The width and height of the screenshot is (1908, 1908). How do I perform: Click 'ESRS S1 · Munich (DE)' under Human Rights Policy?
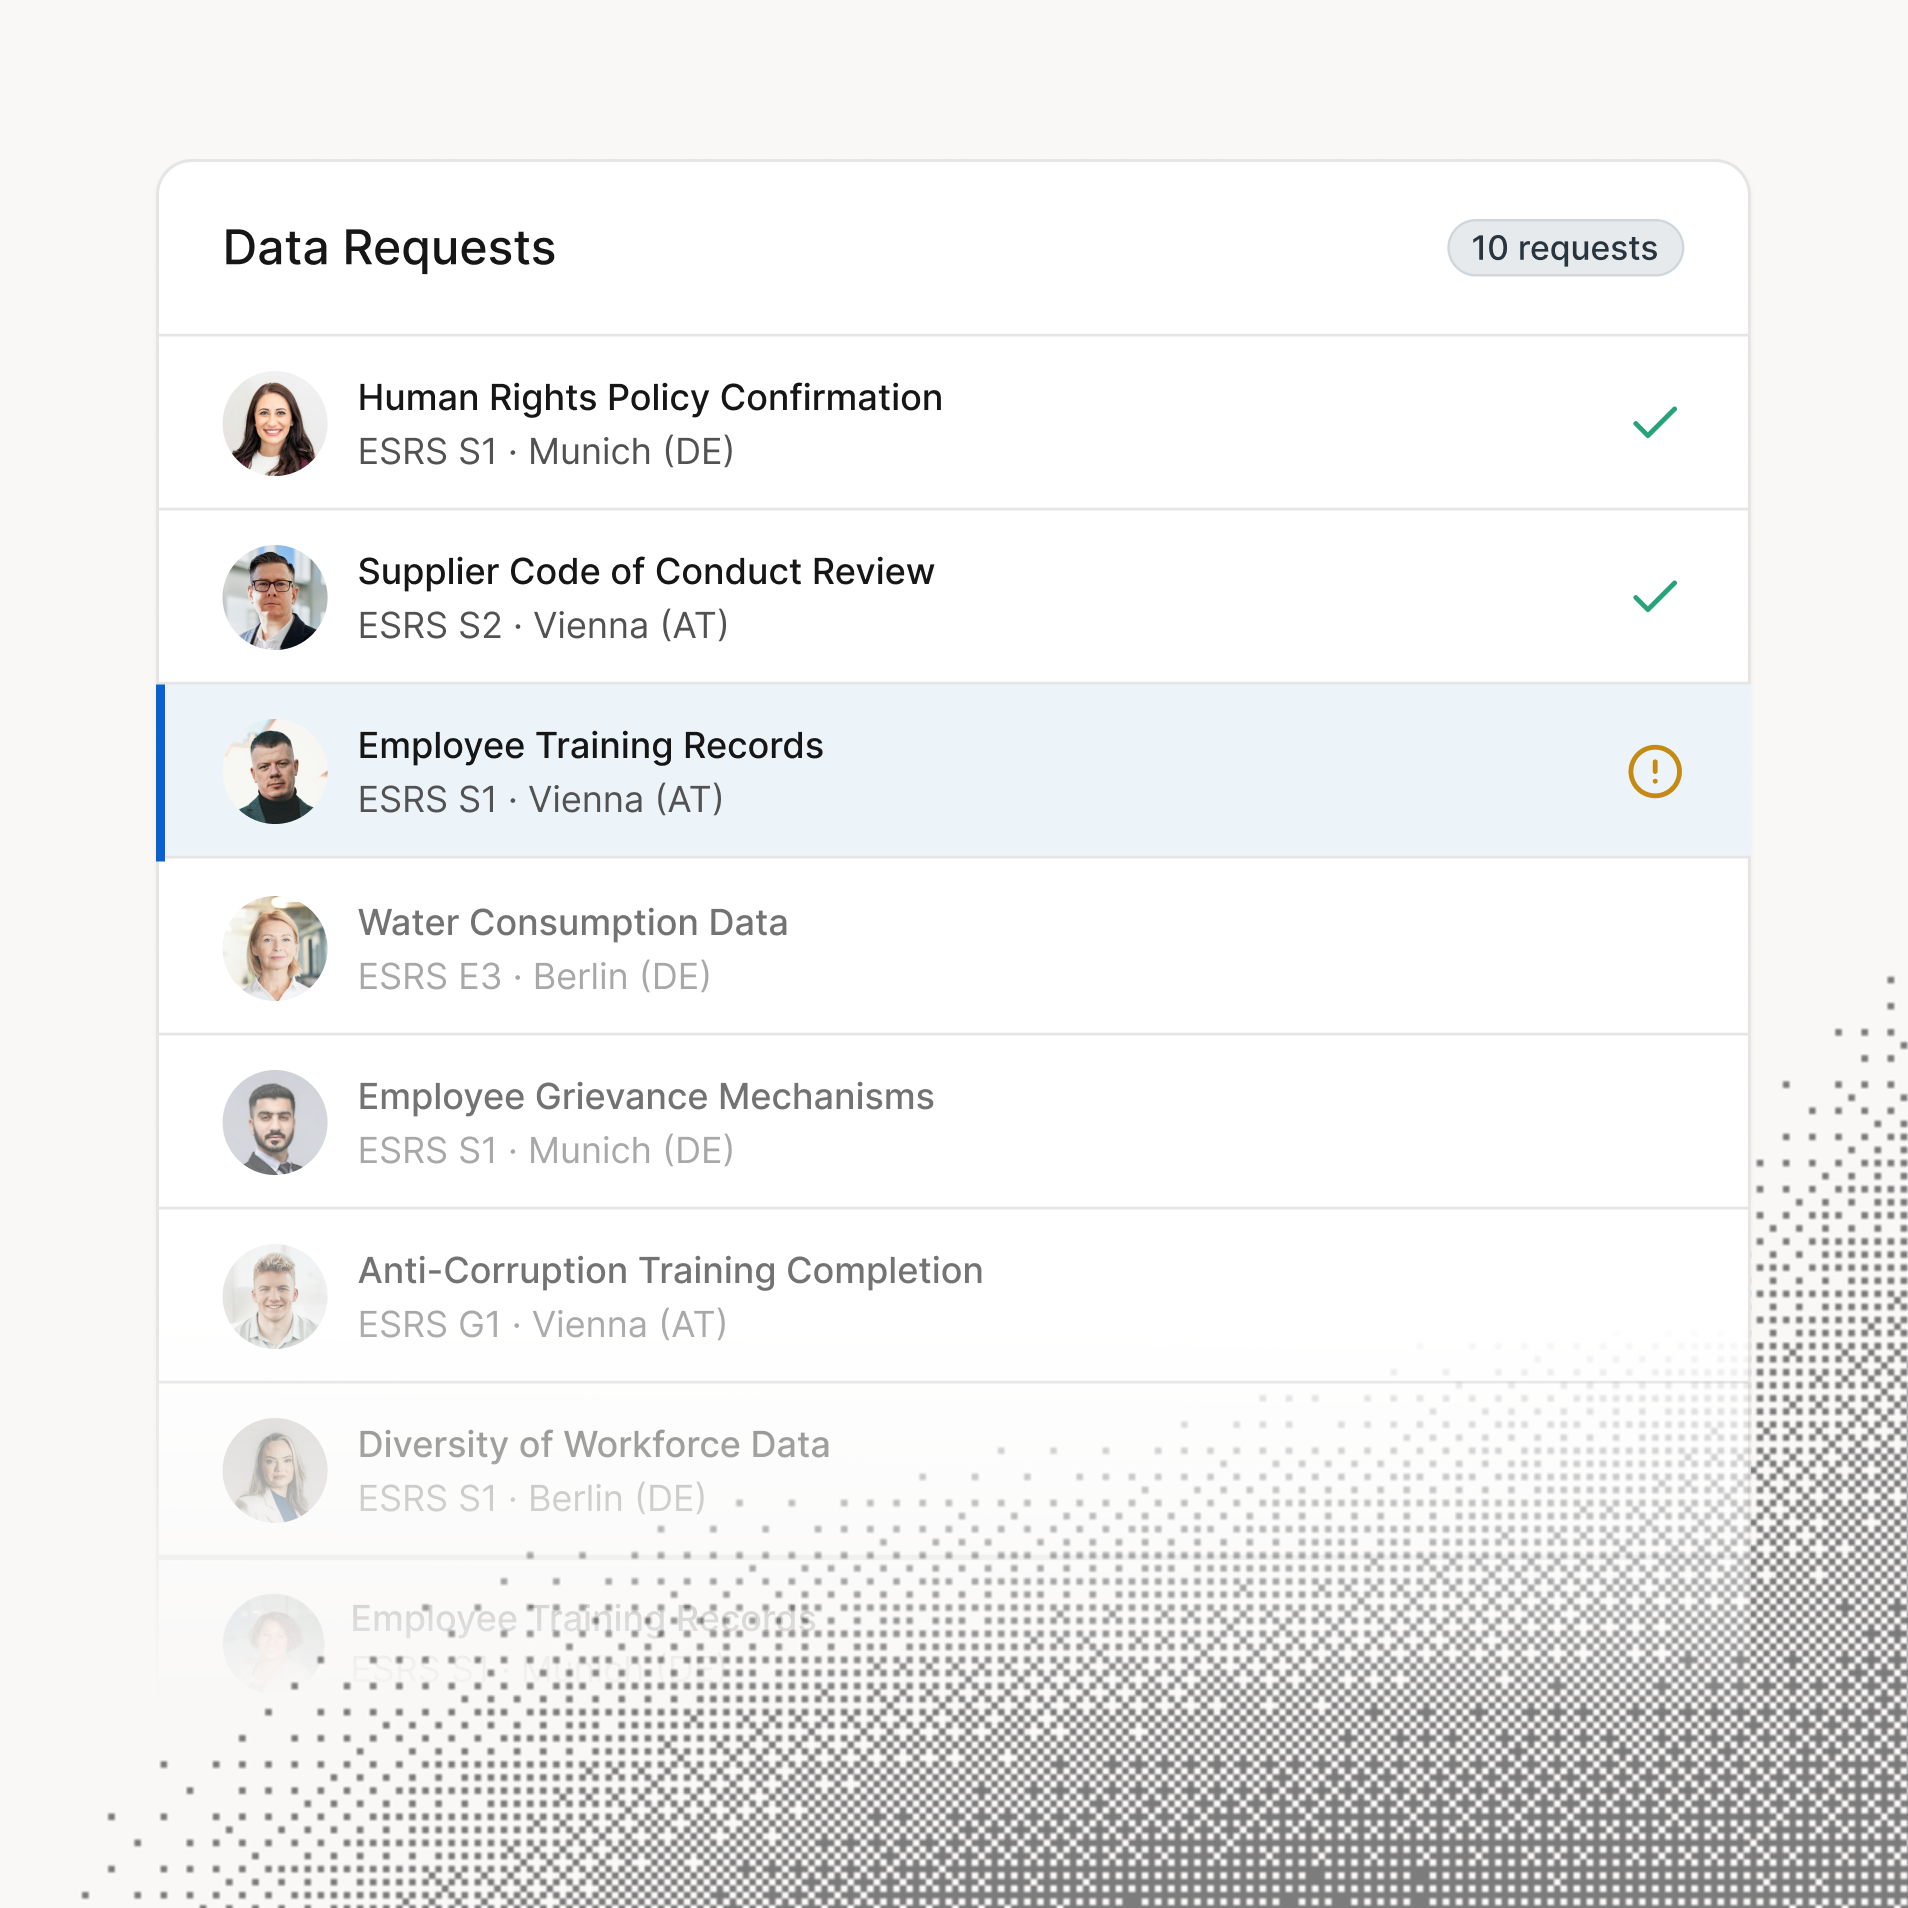(546, 452)
